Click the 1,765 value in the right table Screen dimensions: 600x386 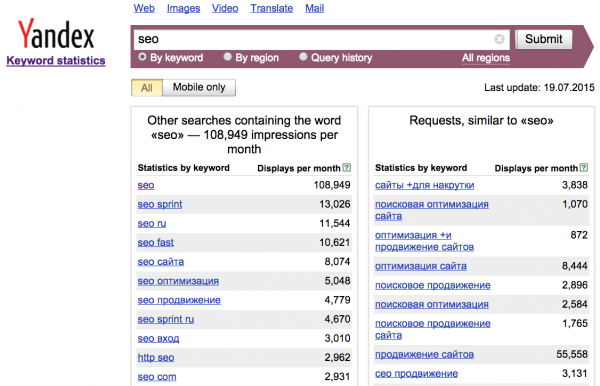pyautogui.click(x=574, y=323)
